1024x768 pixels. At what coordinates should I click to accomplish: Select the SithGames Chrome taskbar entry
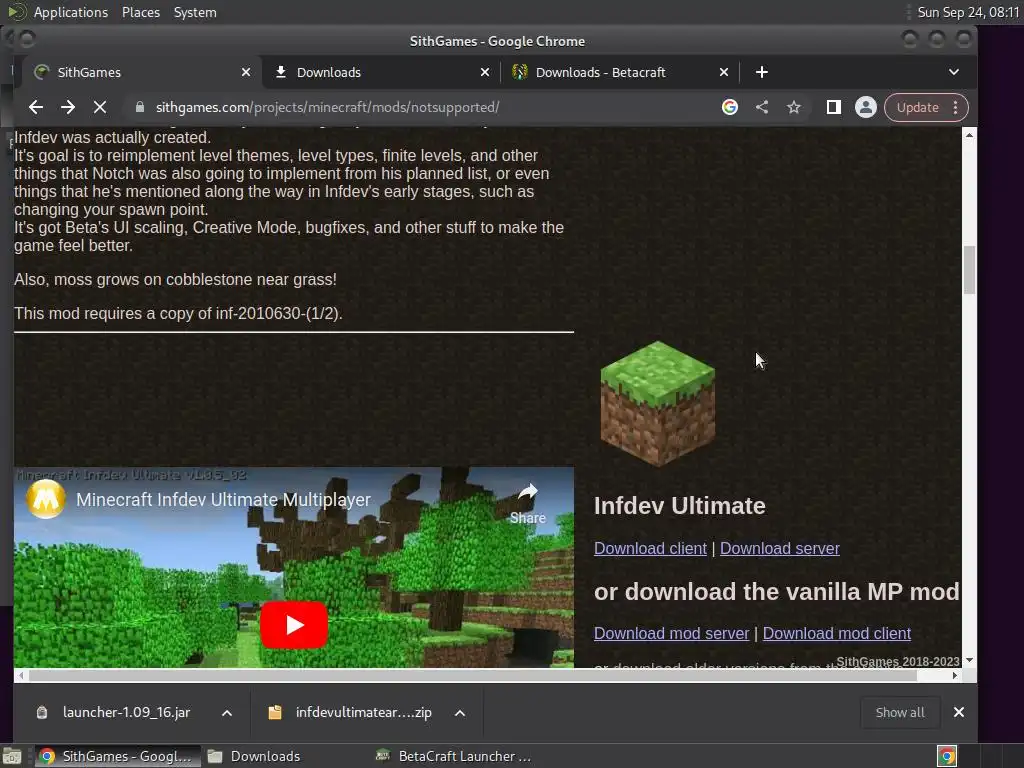pyautogui.click(x=118, y=756)
